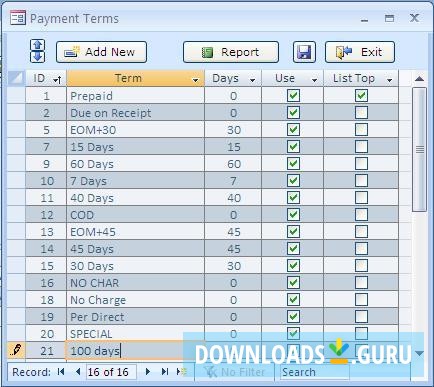The width and height of the screenshot is (434, 387).
Task: Open the Term column filter dropdown
Action: pos(195,80)
